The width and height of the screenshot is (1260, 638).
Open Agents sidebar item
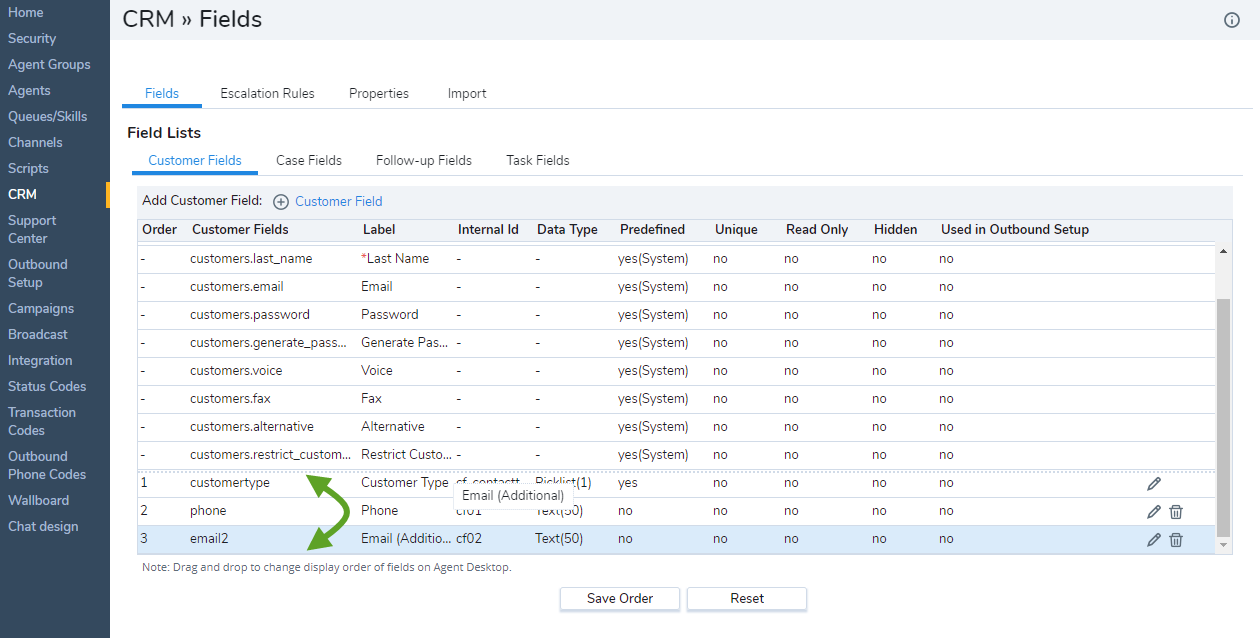pyautogui.click(x=29, y=90)
